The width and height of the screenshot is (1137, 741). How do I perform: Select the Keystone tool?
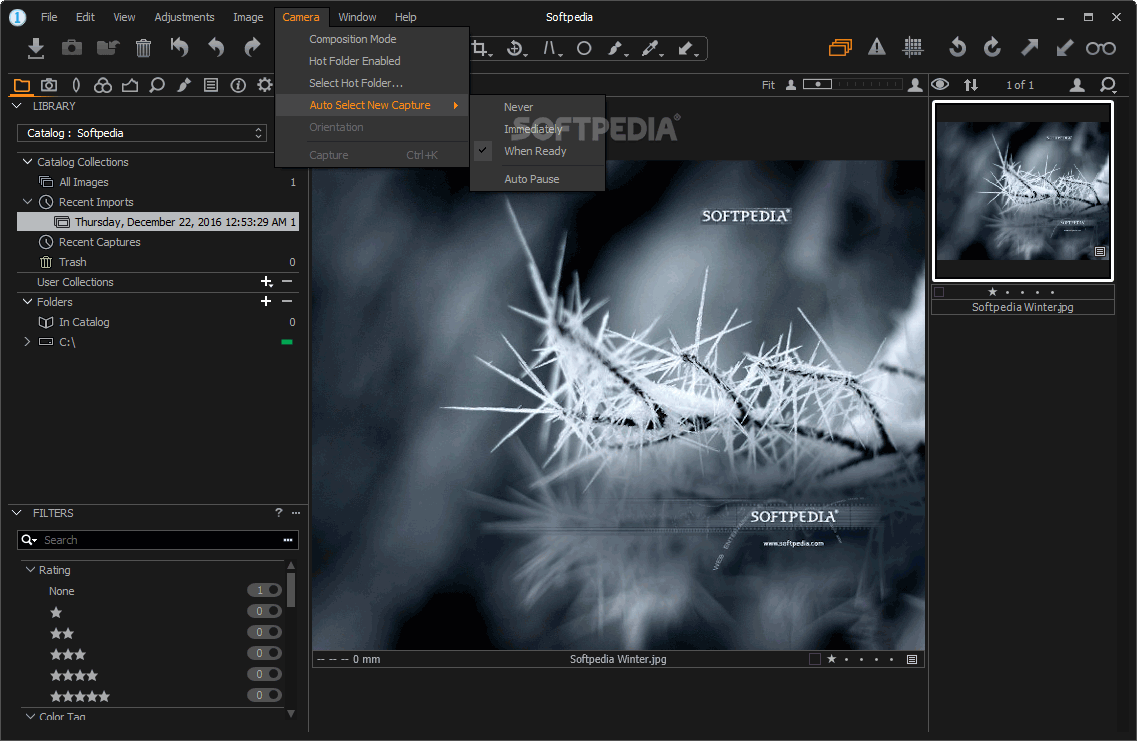(x=551, y=49)
